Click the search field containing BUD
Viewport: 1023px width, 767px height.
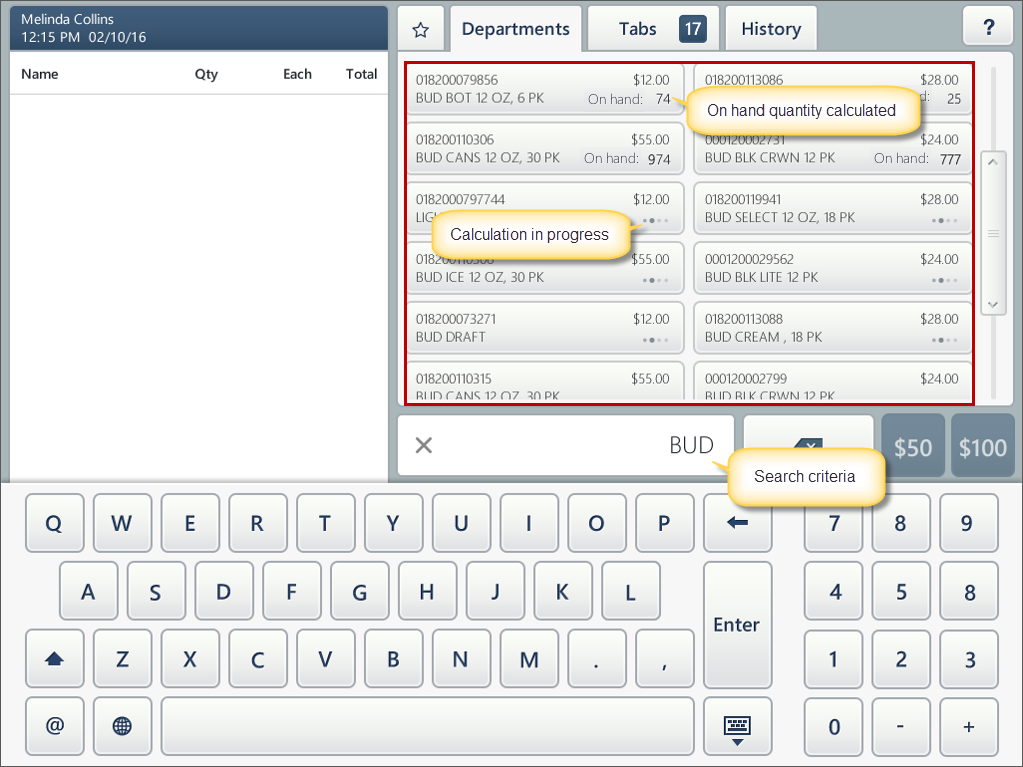(x=566, y=445)
